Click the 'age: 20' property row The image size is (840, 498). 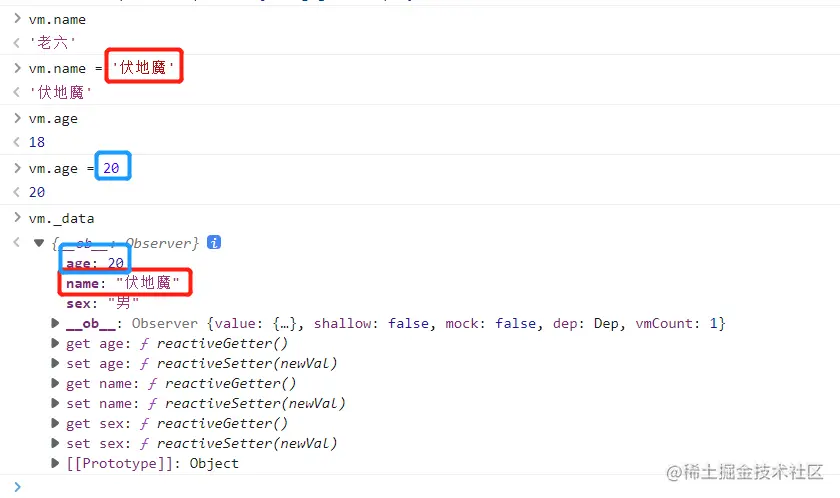pos(95,263)
